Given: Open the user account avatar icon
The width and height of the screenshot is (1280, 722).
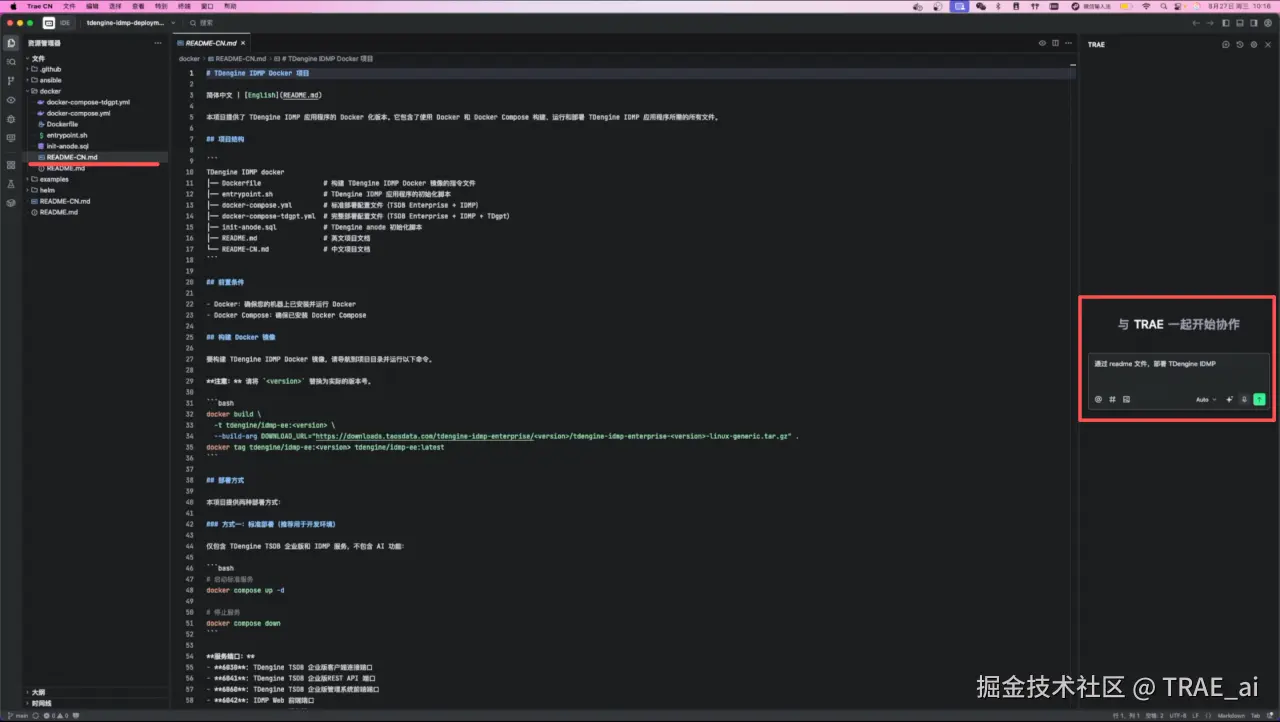Looking at the screenshot, I should coord(1268,22).
